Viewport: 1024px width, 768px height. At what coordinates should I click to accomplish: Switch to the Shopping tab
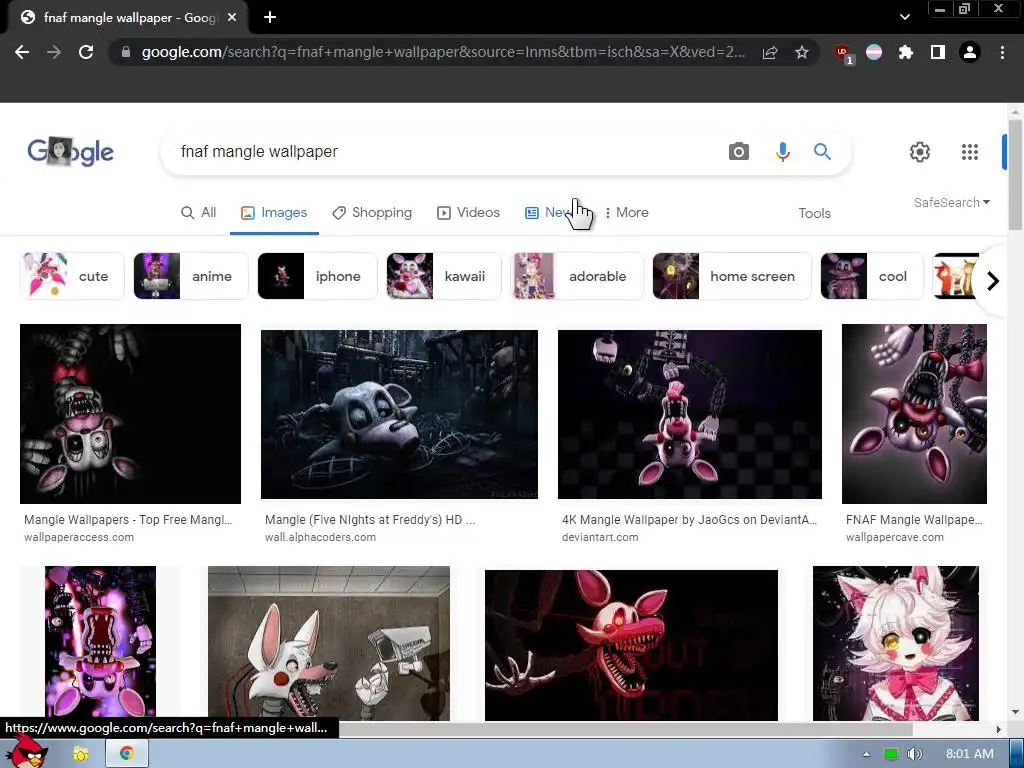(372, 212)
